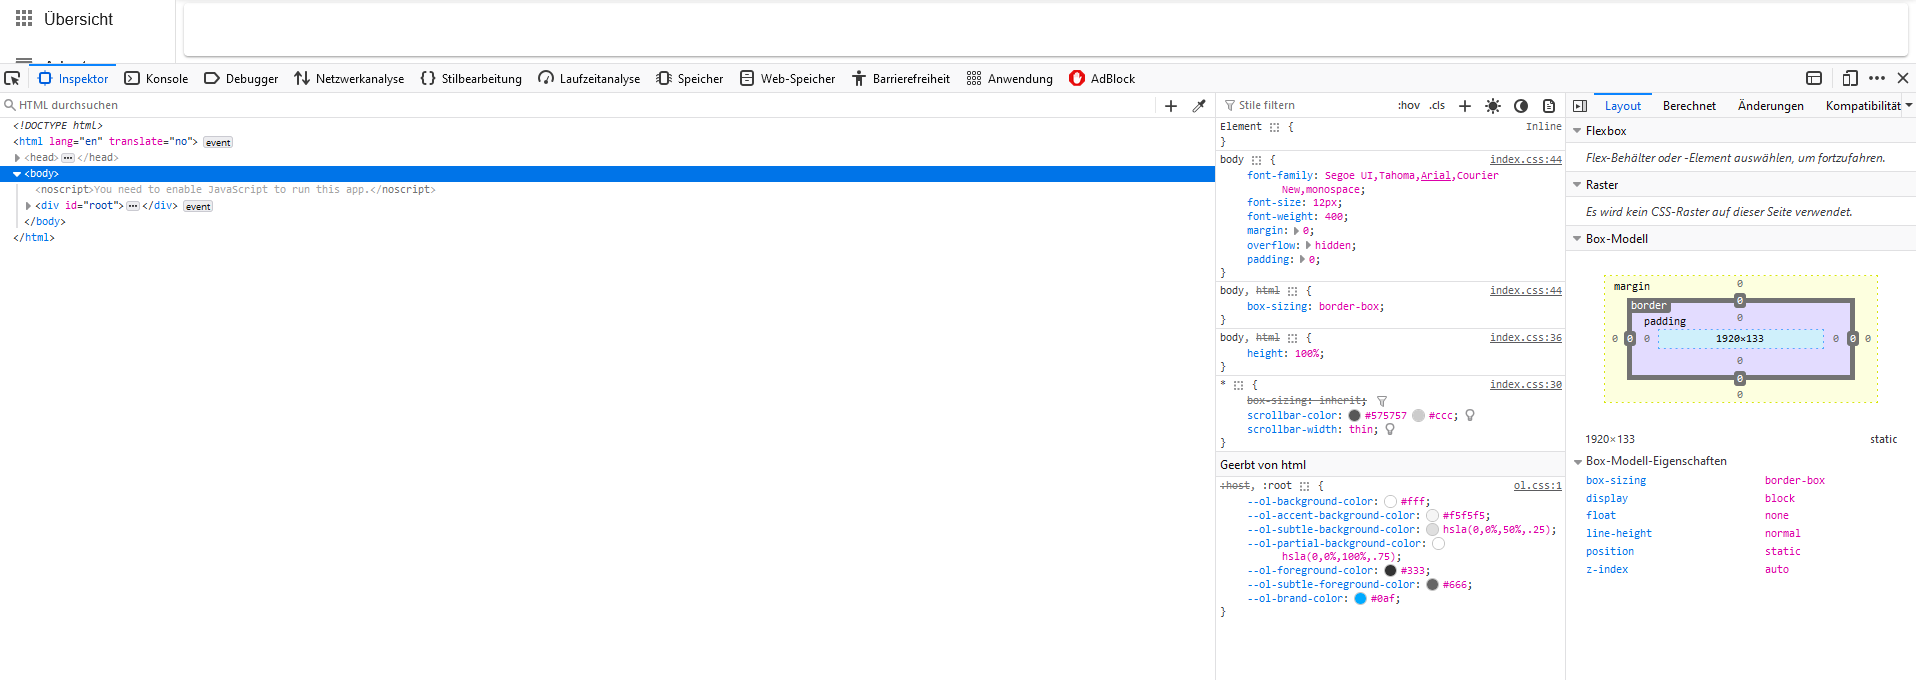Open the Stilbearbeitung tab
The height and width of the screenshot is (680, 1916).
tap(471, 78)
